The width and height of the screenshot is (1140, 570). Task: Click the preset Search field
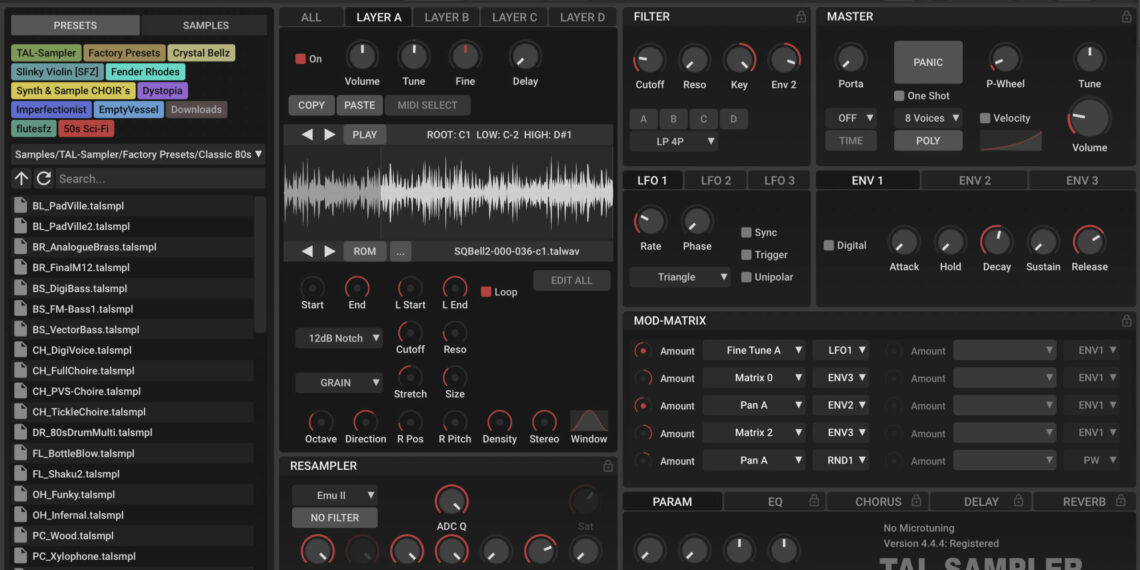(158, 179)
